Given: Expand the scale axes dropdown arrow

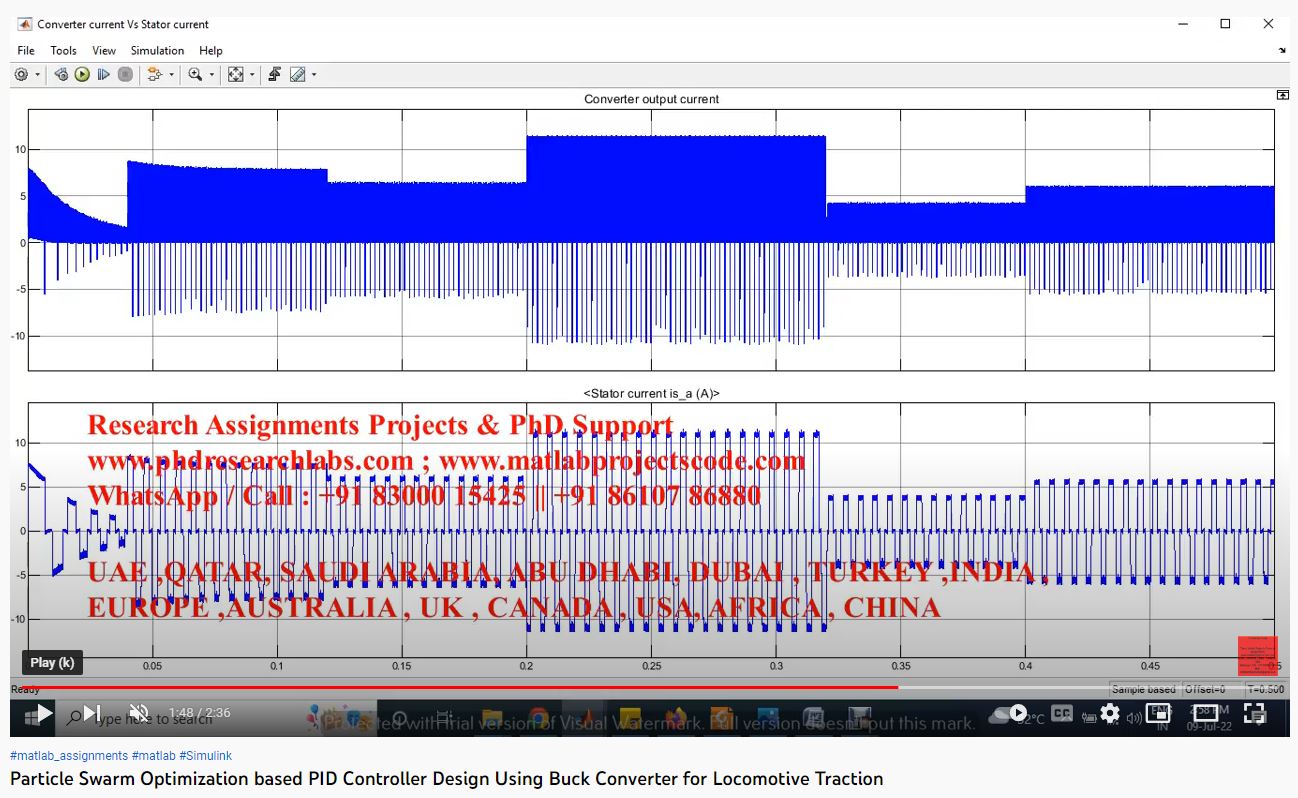Looking at the screenshot, I should coord(252,75).
